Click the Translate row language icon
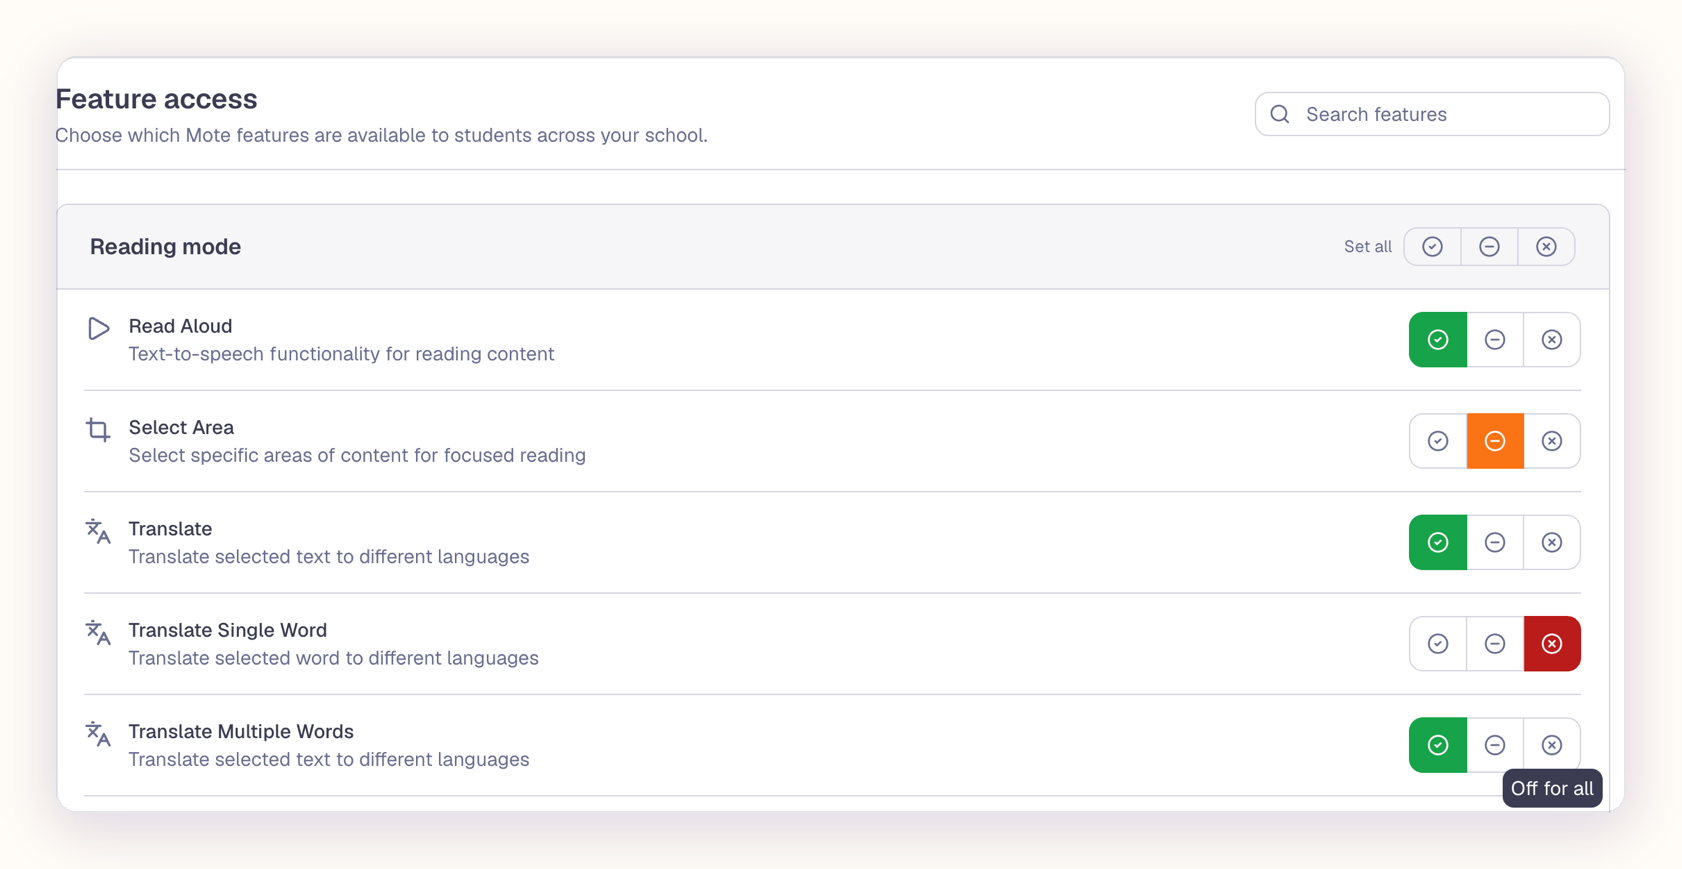This screenshot has width=1682, height=869. [x=98, y=531]
